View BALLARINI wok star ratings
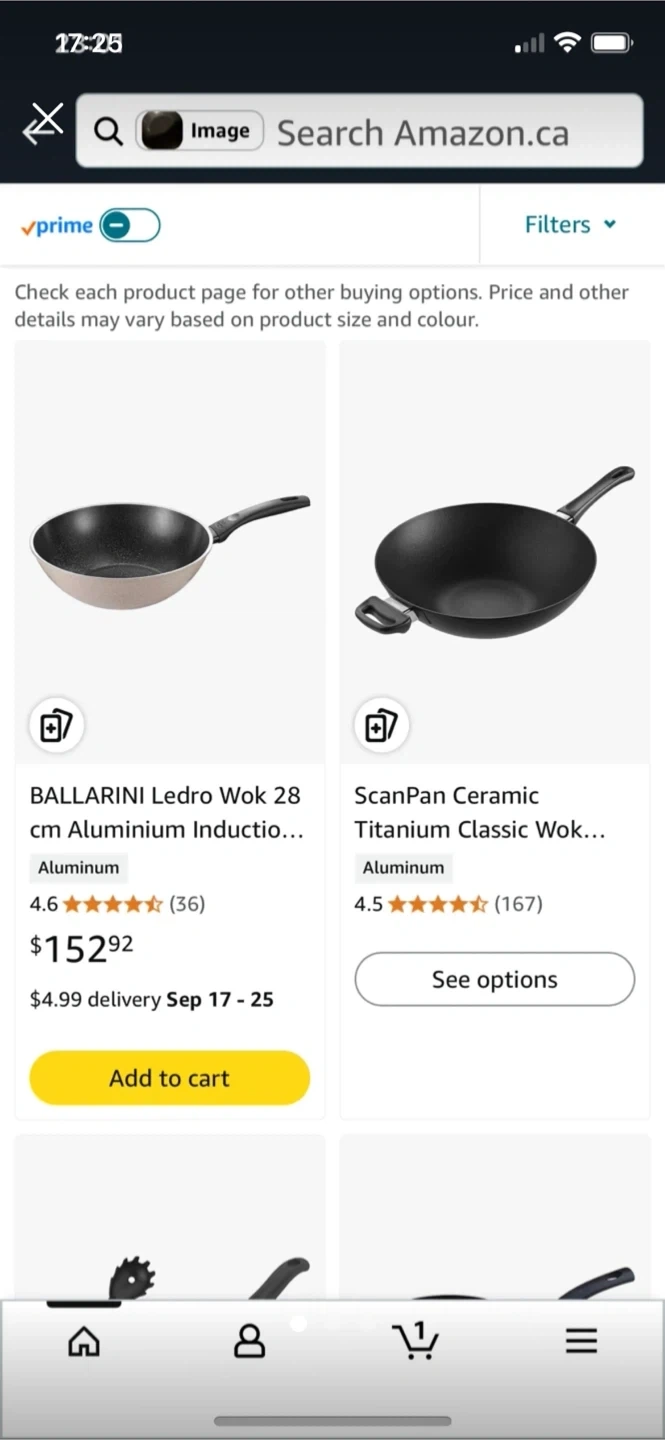Viewport: 665px width, 1440px height. 112,904
